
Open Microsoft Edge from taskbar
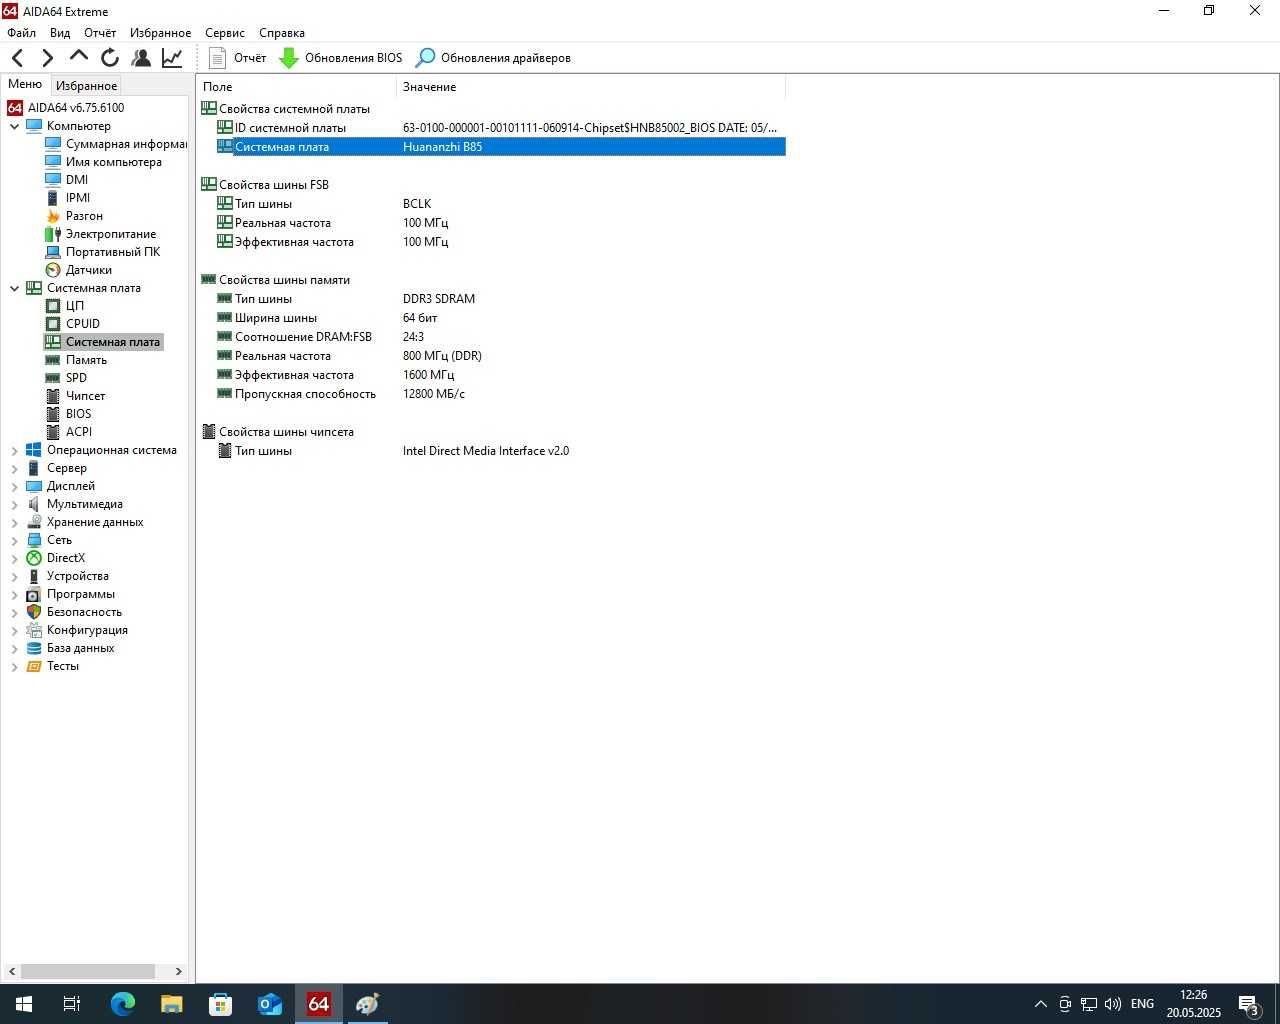click(x=123, y=1004)
